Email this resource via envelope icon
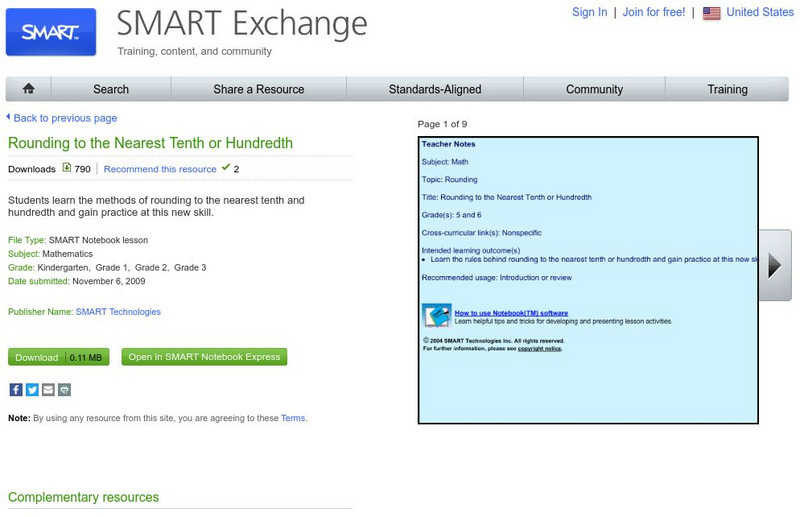 (x=48, y=389)
